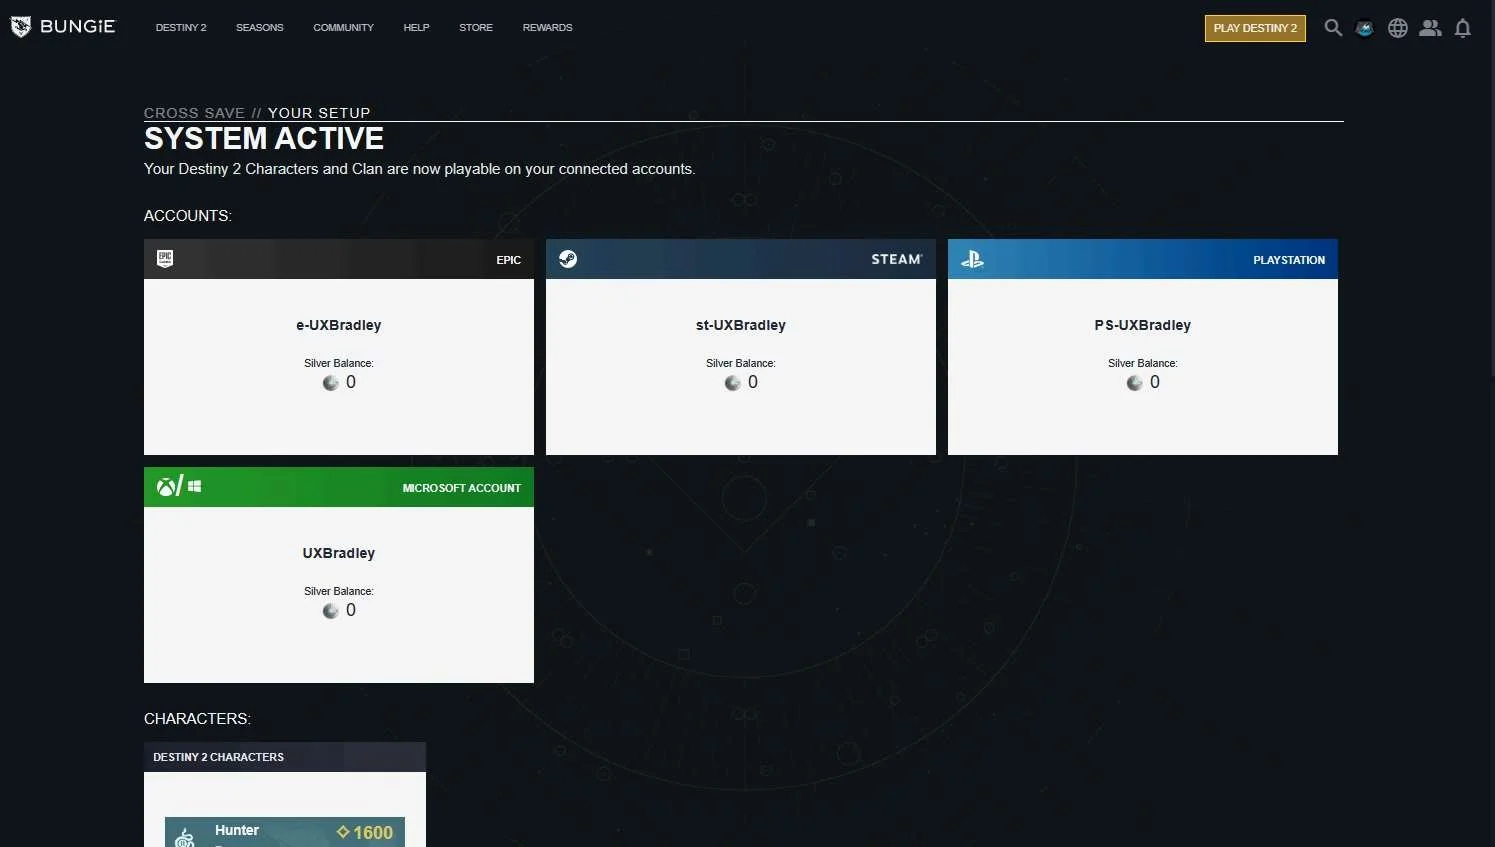
Task: Click the Hunter class emblem icon
Action: pyautogui.click(x=185, y=837)
